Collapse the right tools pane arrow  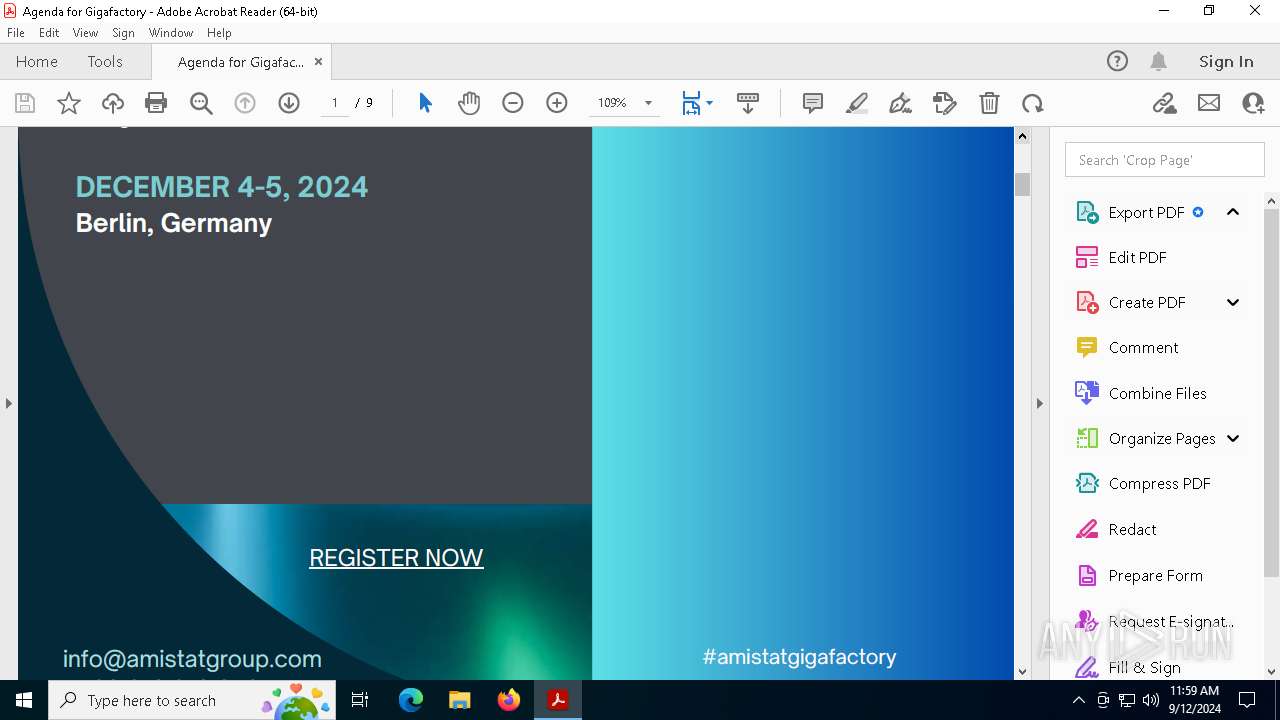click(x=1040, y=403)
